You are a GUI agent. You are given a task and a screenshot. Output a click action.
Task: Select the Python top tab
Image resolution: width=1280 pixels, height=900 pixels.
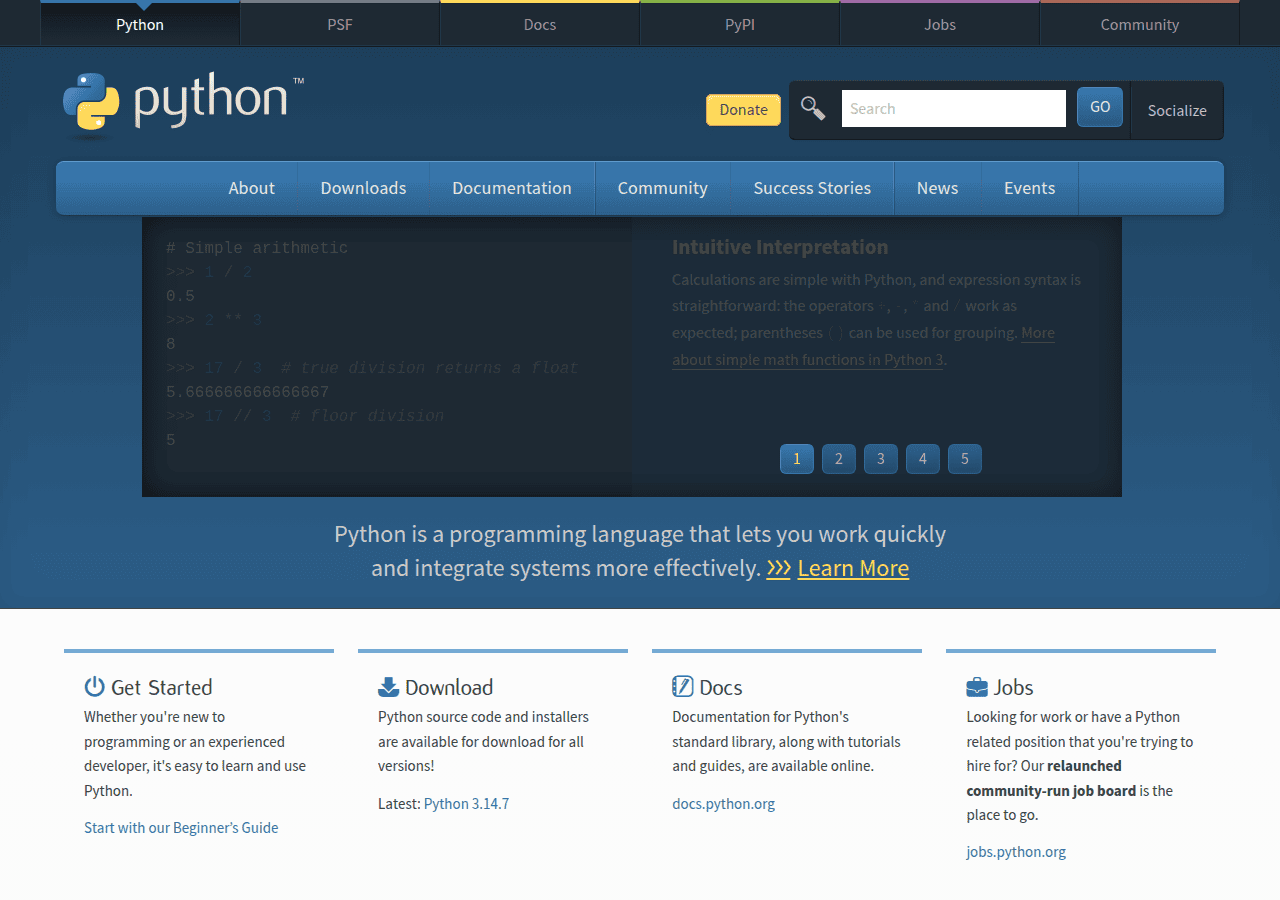click(140, 24)
